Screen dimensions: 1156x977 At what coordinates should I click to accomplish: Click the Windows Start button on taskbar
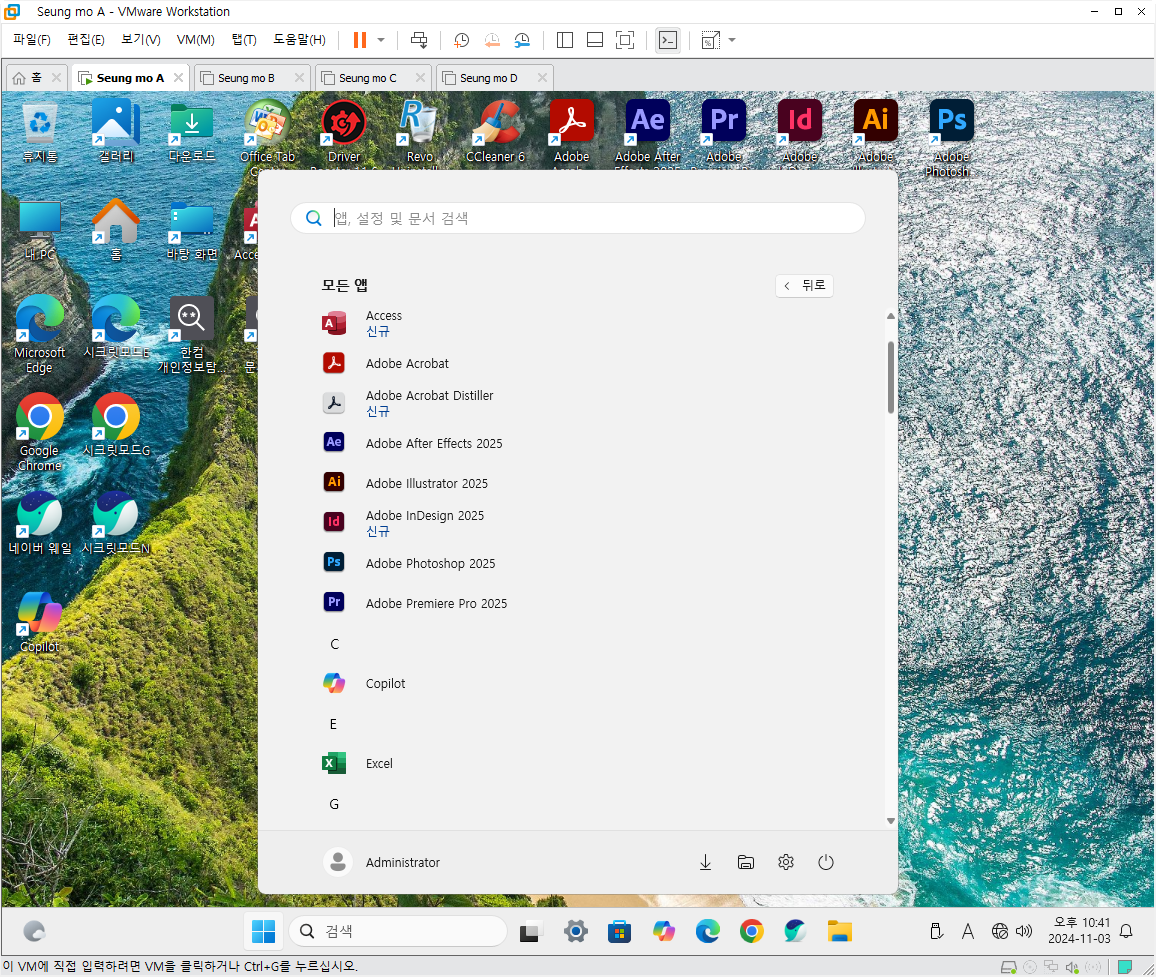pos(263,931)
